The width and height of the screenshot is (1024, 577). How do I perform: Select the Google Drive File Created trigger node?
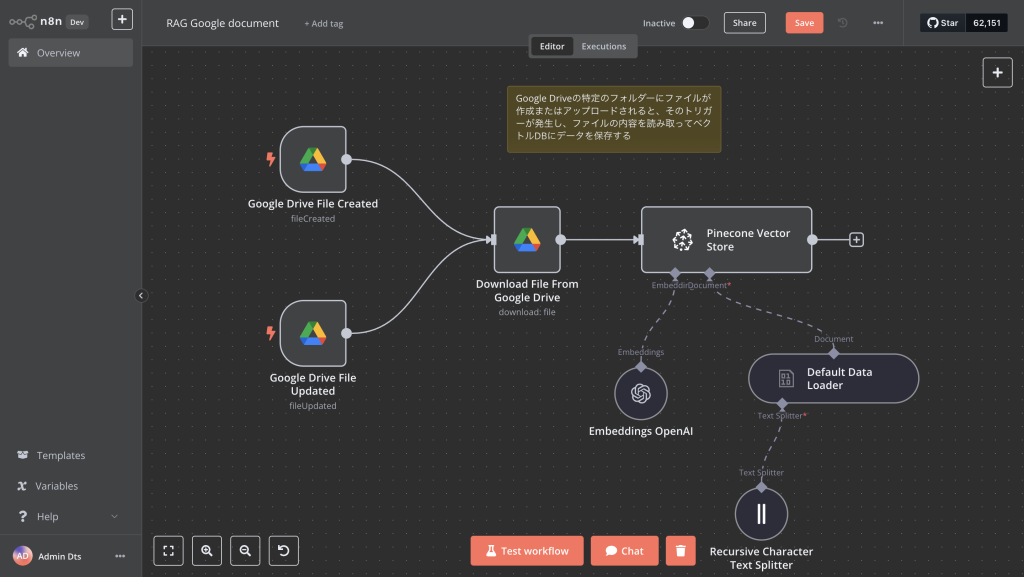click(x=313, y=159)
